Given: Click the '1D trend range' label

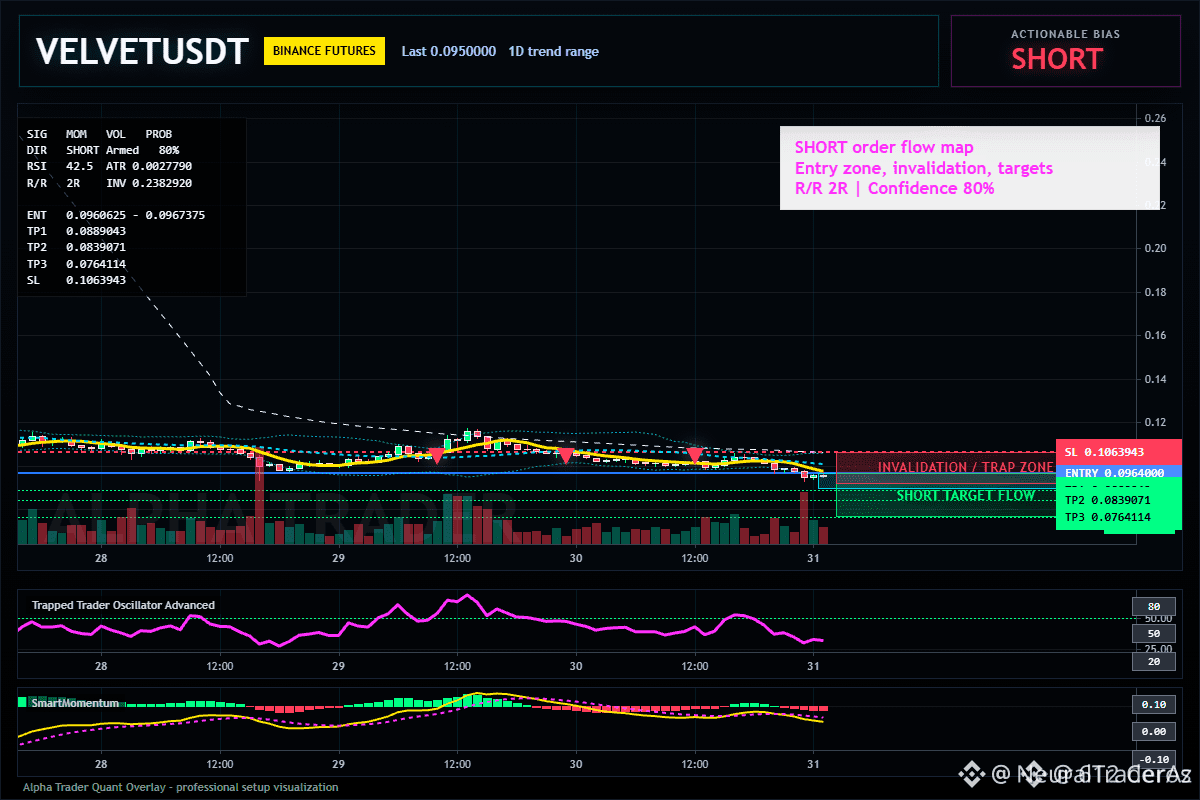Looking at the screenshot, I should (x=553, y=51).
